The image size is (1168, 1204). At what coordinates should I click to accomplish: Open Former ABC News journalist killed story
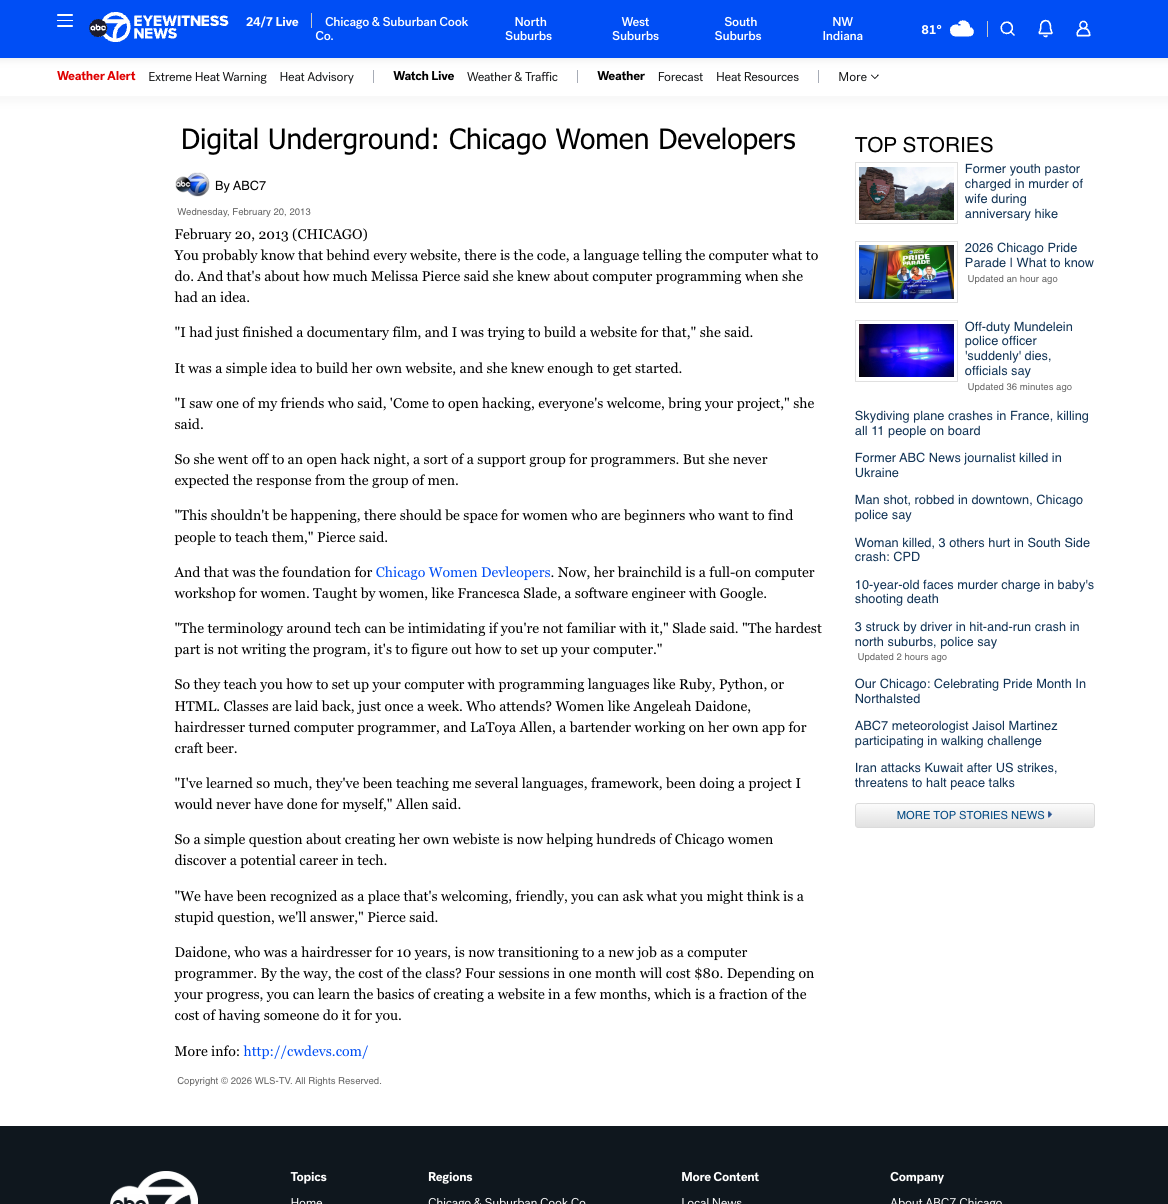point(958,465)
